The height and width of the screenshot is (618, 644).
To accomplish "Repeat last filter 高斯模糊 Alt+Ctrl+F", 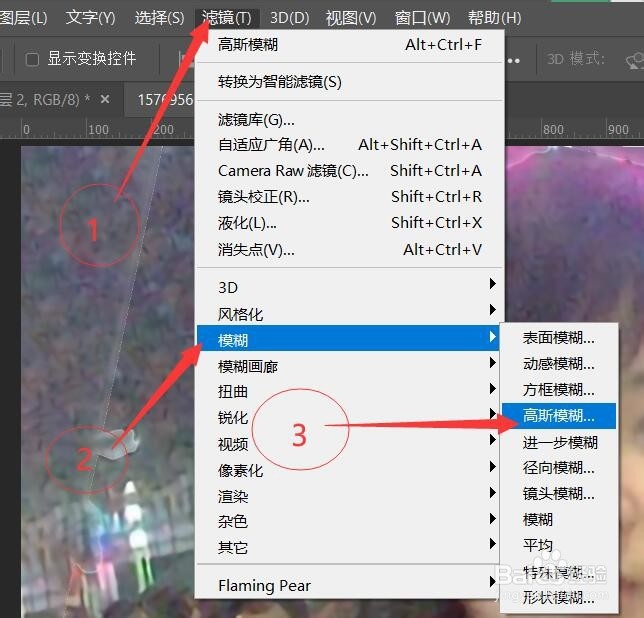I will click(350, 44).
